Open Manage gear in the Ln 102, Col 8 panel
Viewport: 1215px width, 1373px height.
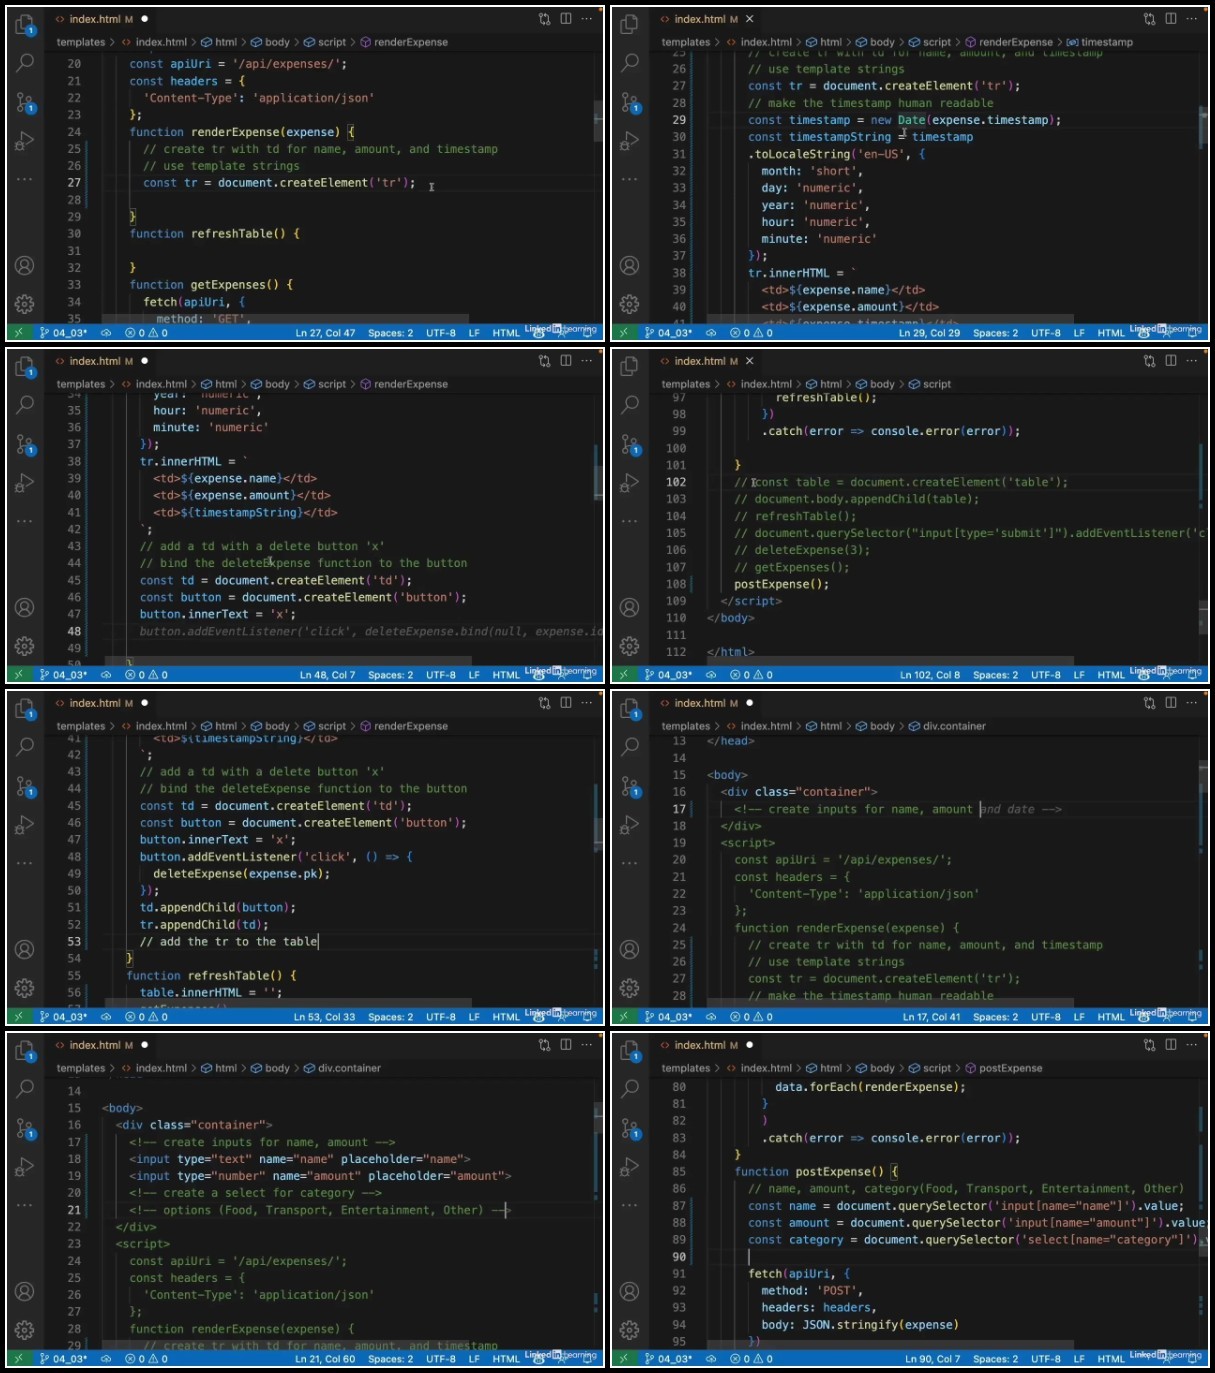point(630,645)
